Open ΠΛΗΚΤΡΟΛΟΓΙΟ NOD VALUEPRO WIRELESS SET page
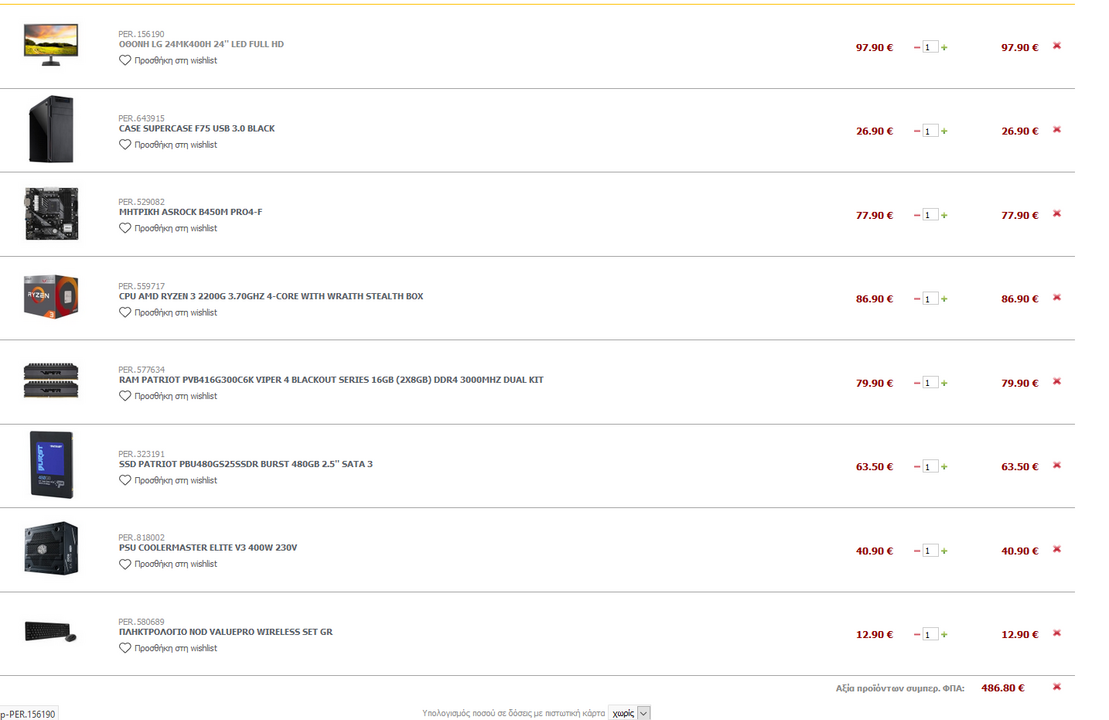The height and width of the screenshot is (720, 1109). (x=226, y=632)
